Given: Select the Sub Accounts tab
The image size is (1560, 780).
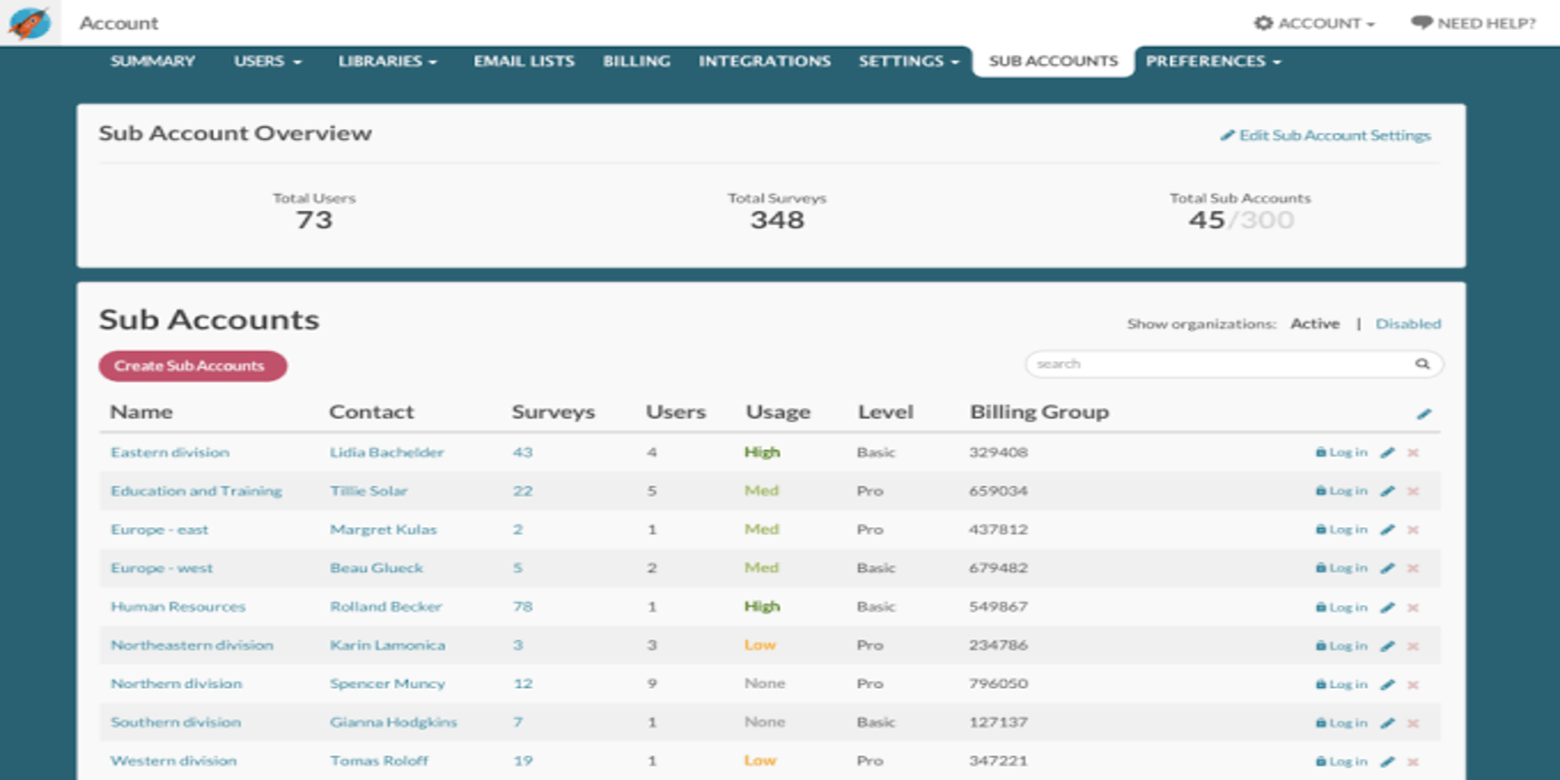Looking at the screenshot, I should (1053, 61).
